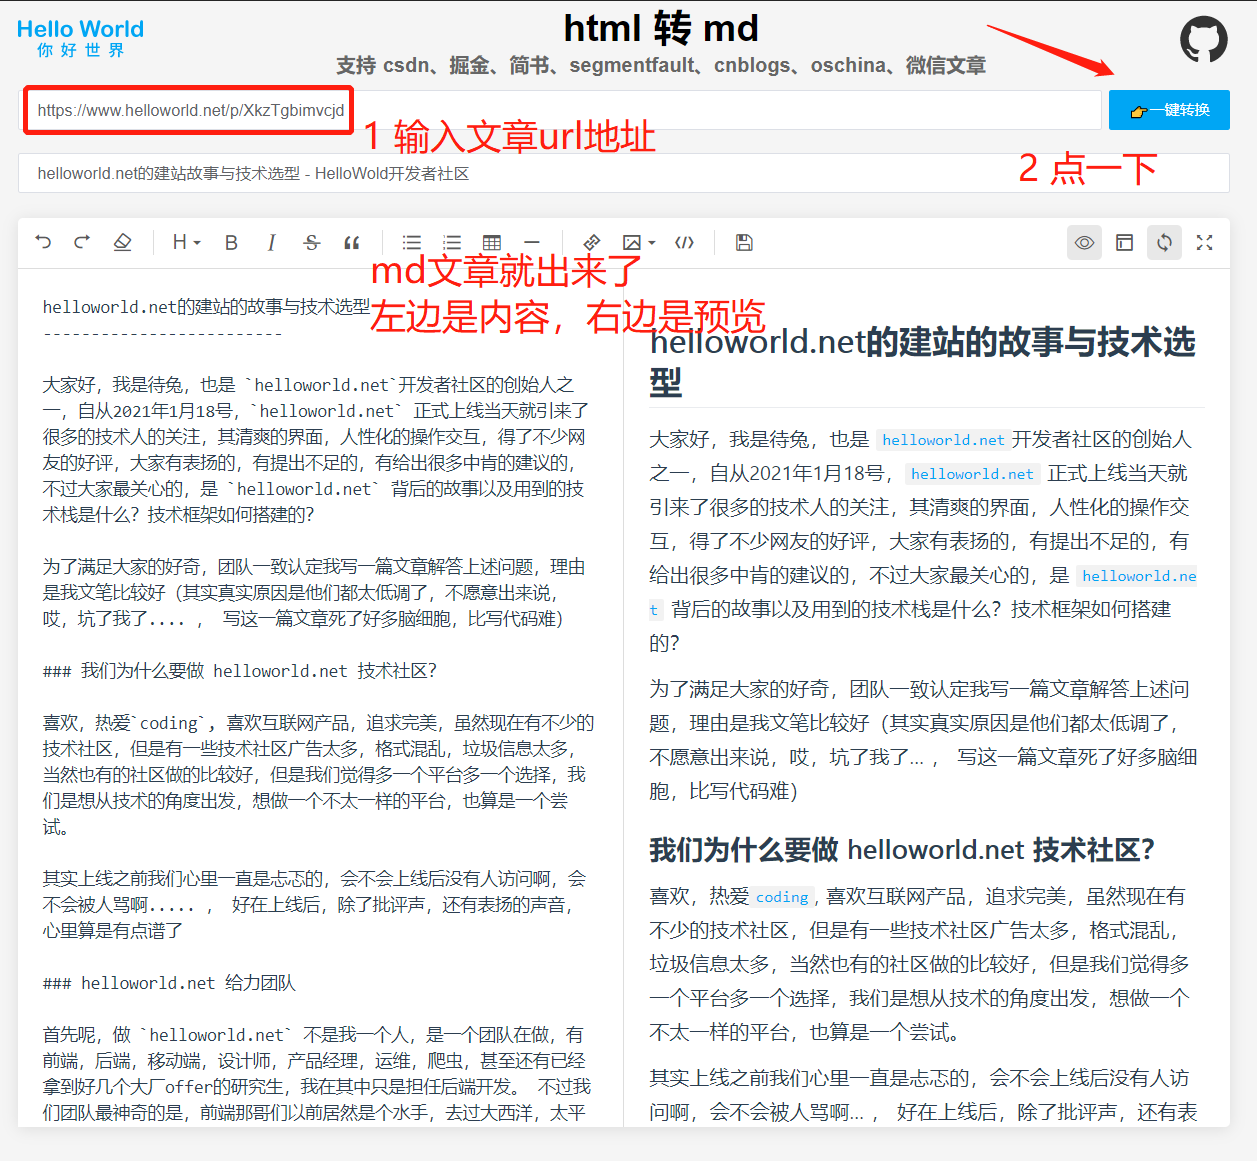Save the markdown document
This screenshot has height=1161, width=1257.
(744, 242)
